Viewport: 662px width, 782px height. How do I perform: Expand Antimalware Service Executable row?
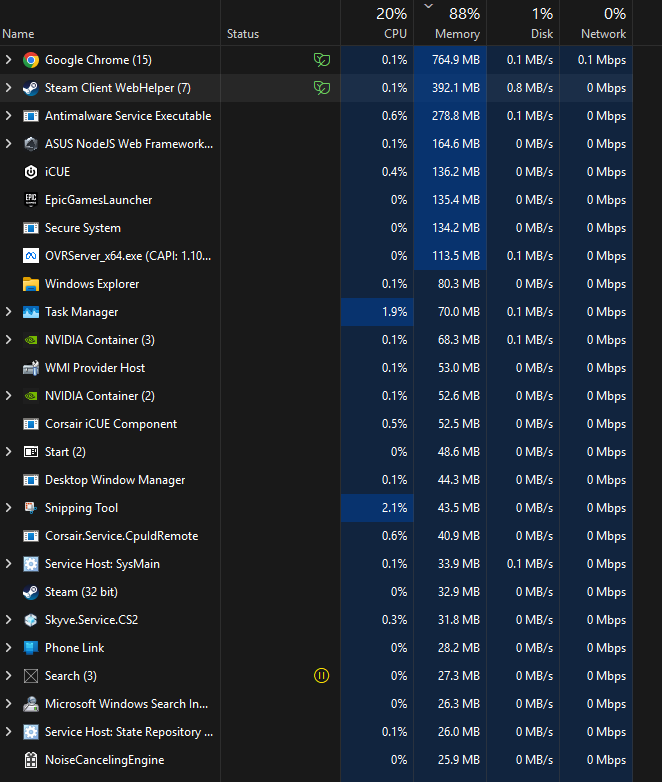coord(8,116)
